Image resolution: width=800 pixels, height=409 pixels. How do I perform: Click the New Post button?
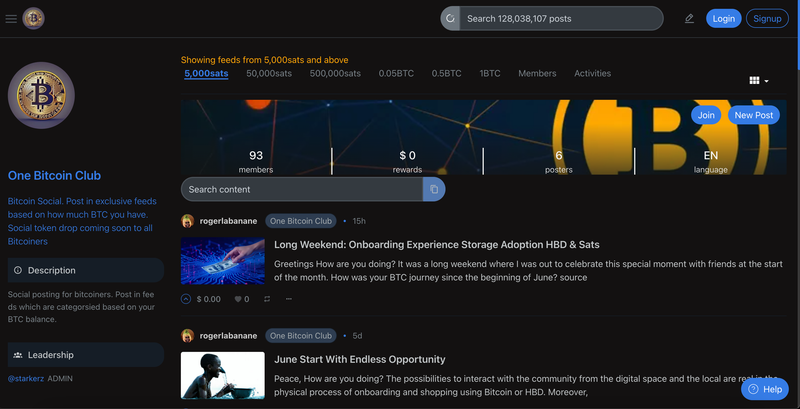click(x=754, y=115)
